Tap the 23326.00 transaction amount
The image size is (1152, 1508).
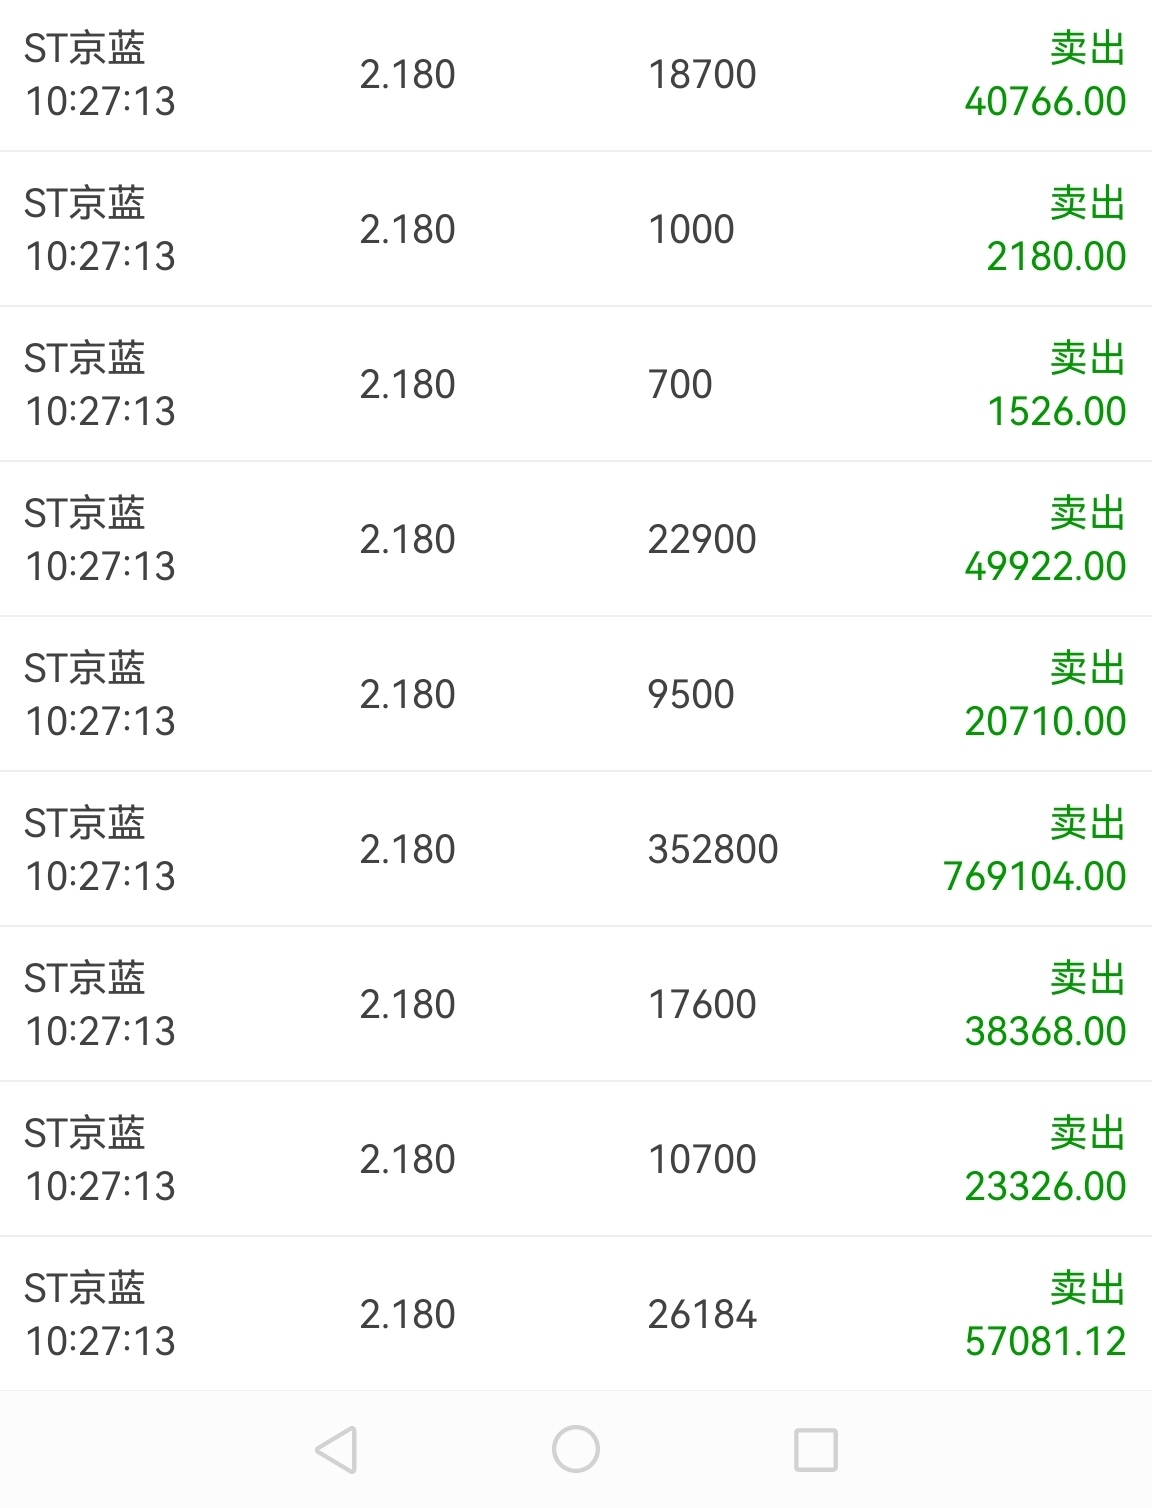pyautogui.click(x=1045, y=1187)
